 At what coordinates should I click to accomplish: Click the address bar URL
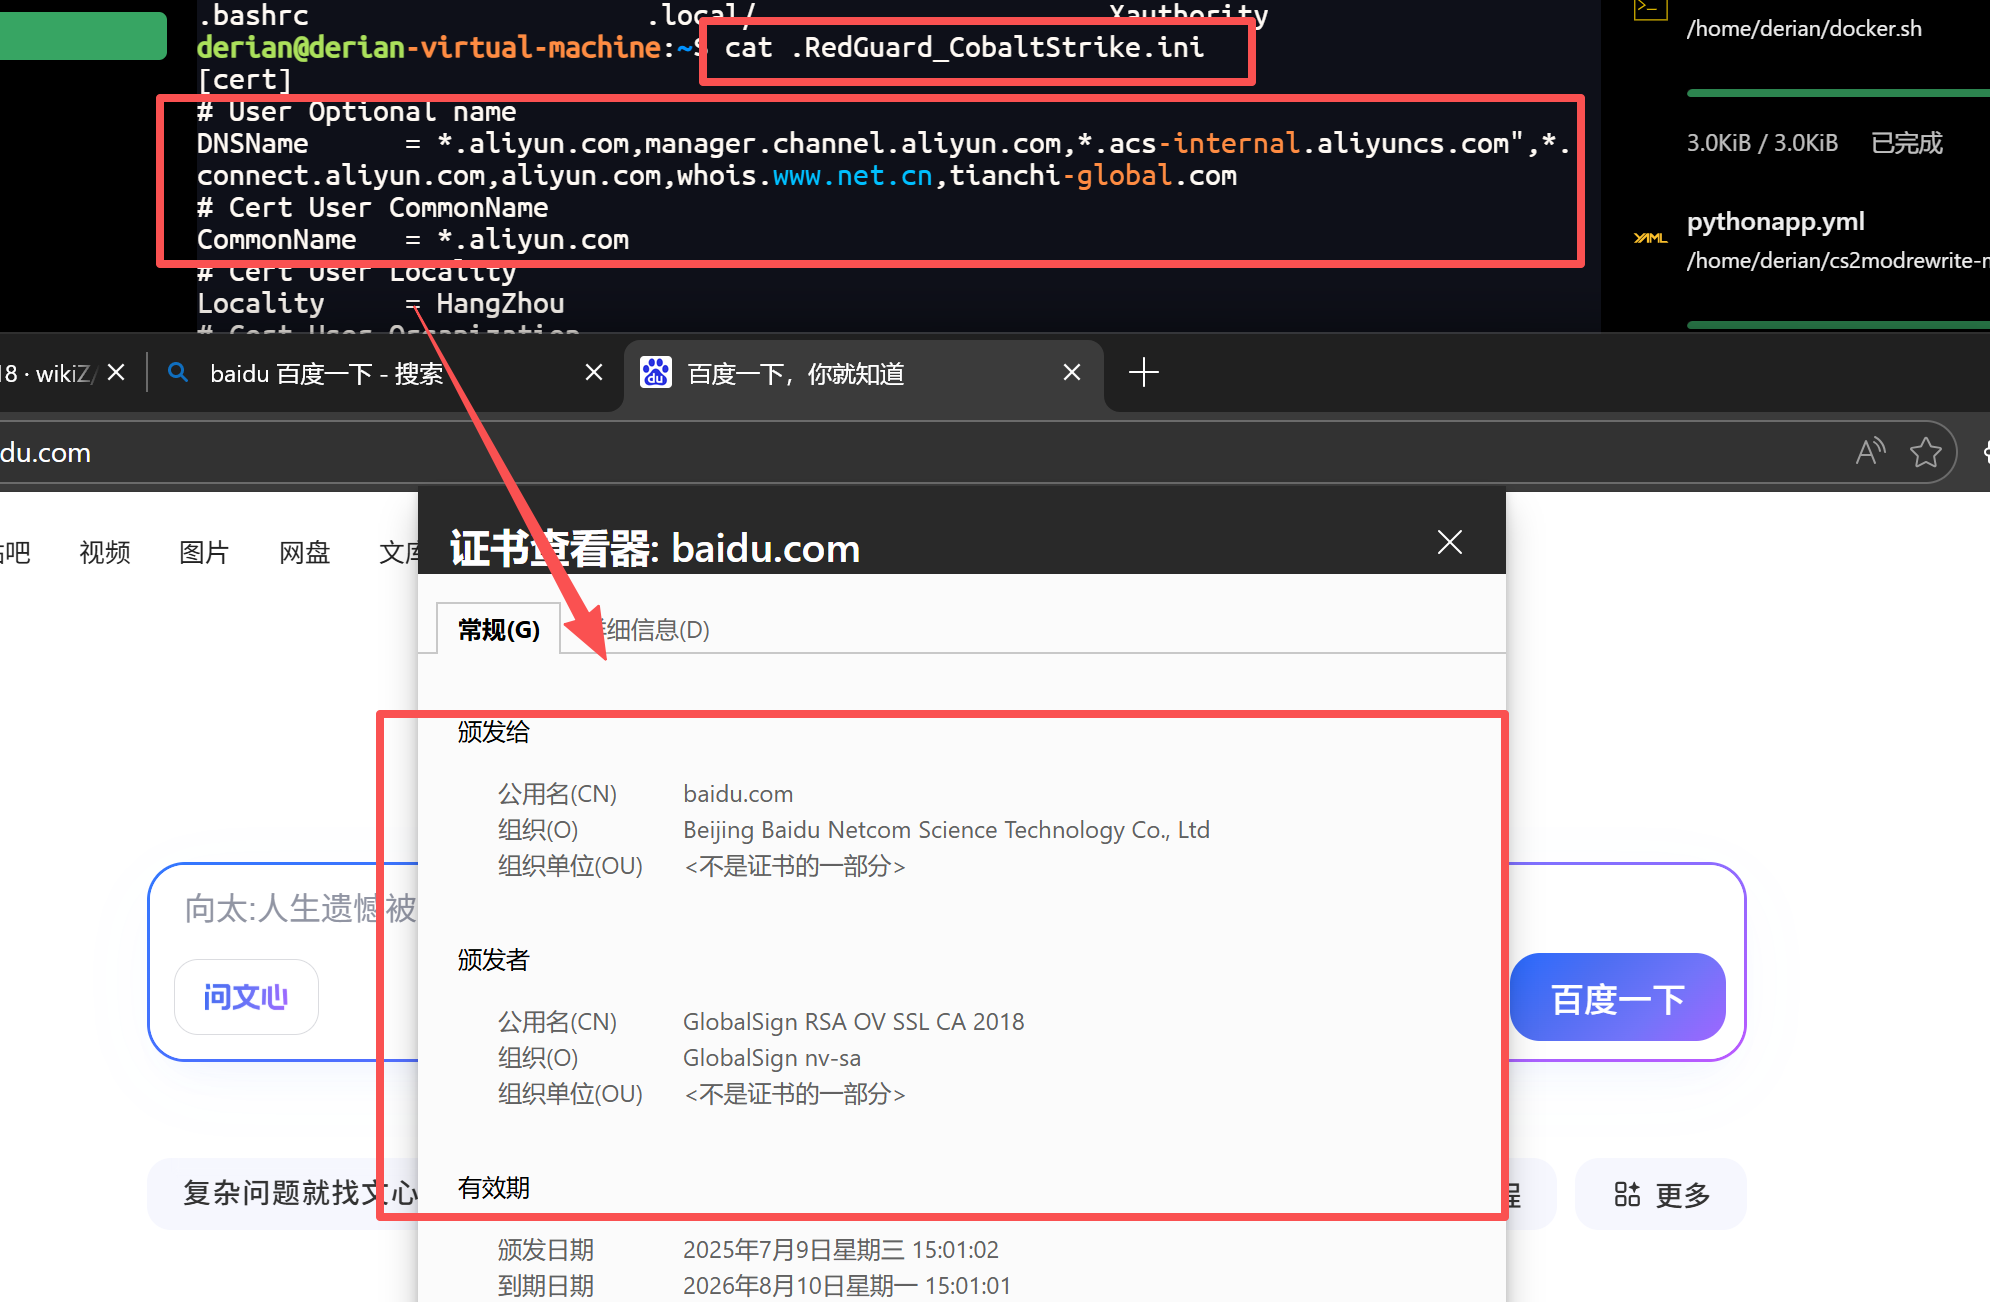tap(45, 453)
